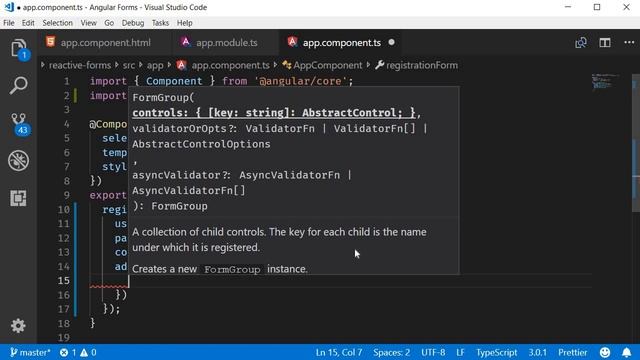Open the Extensions view in activity bar
This screenshot has height=360, width=640.
pyautogui.click(x=18, y=198)
